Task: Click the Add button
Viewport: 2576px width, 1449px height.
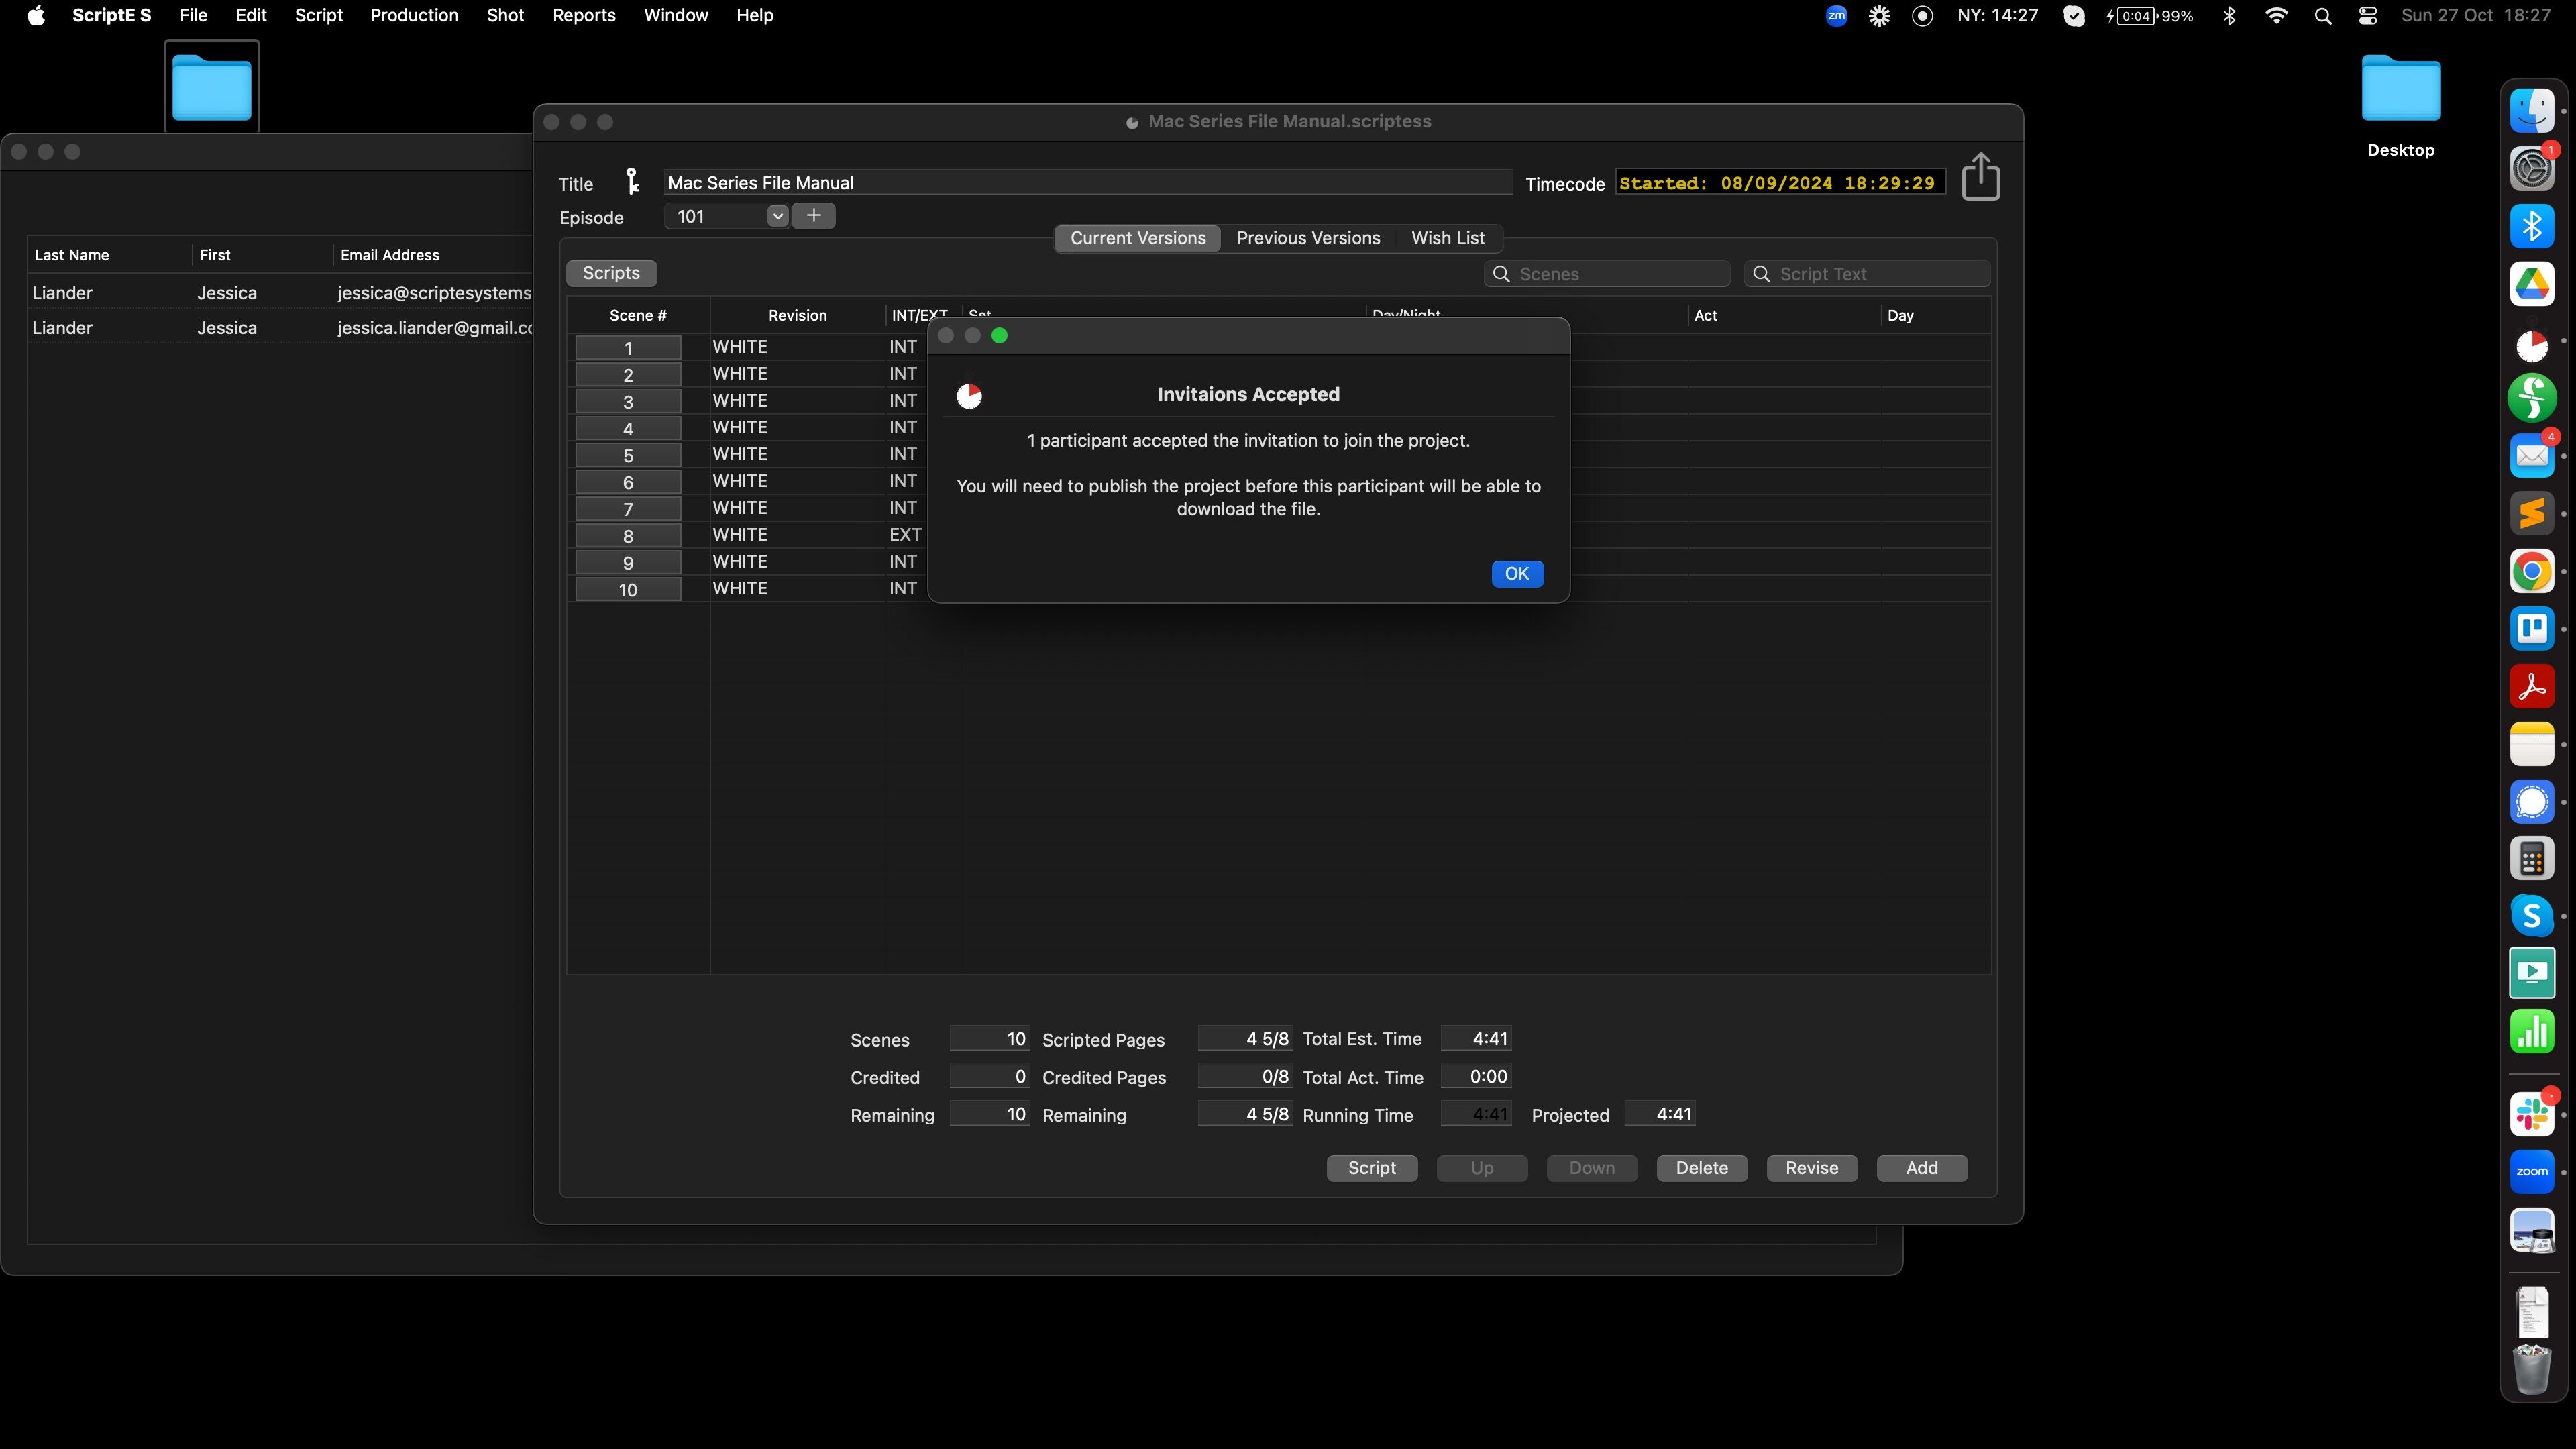Action: (x=1921, y=1168)
